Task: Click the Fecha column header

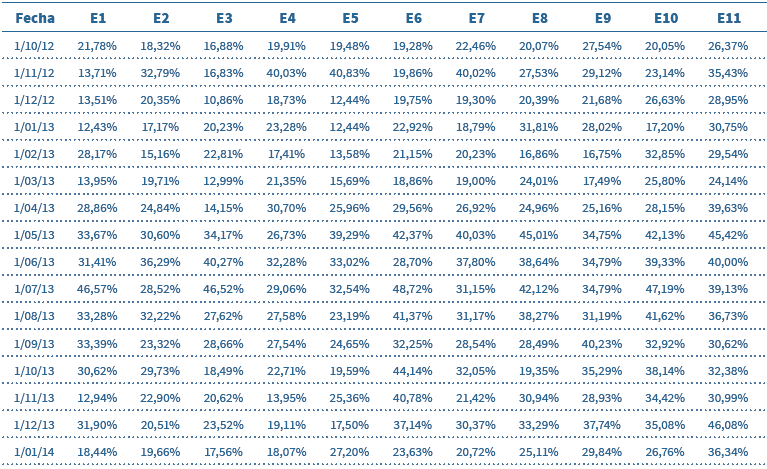Action: (x=35, y=19)
